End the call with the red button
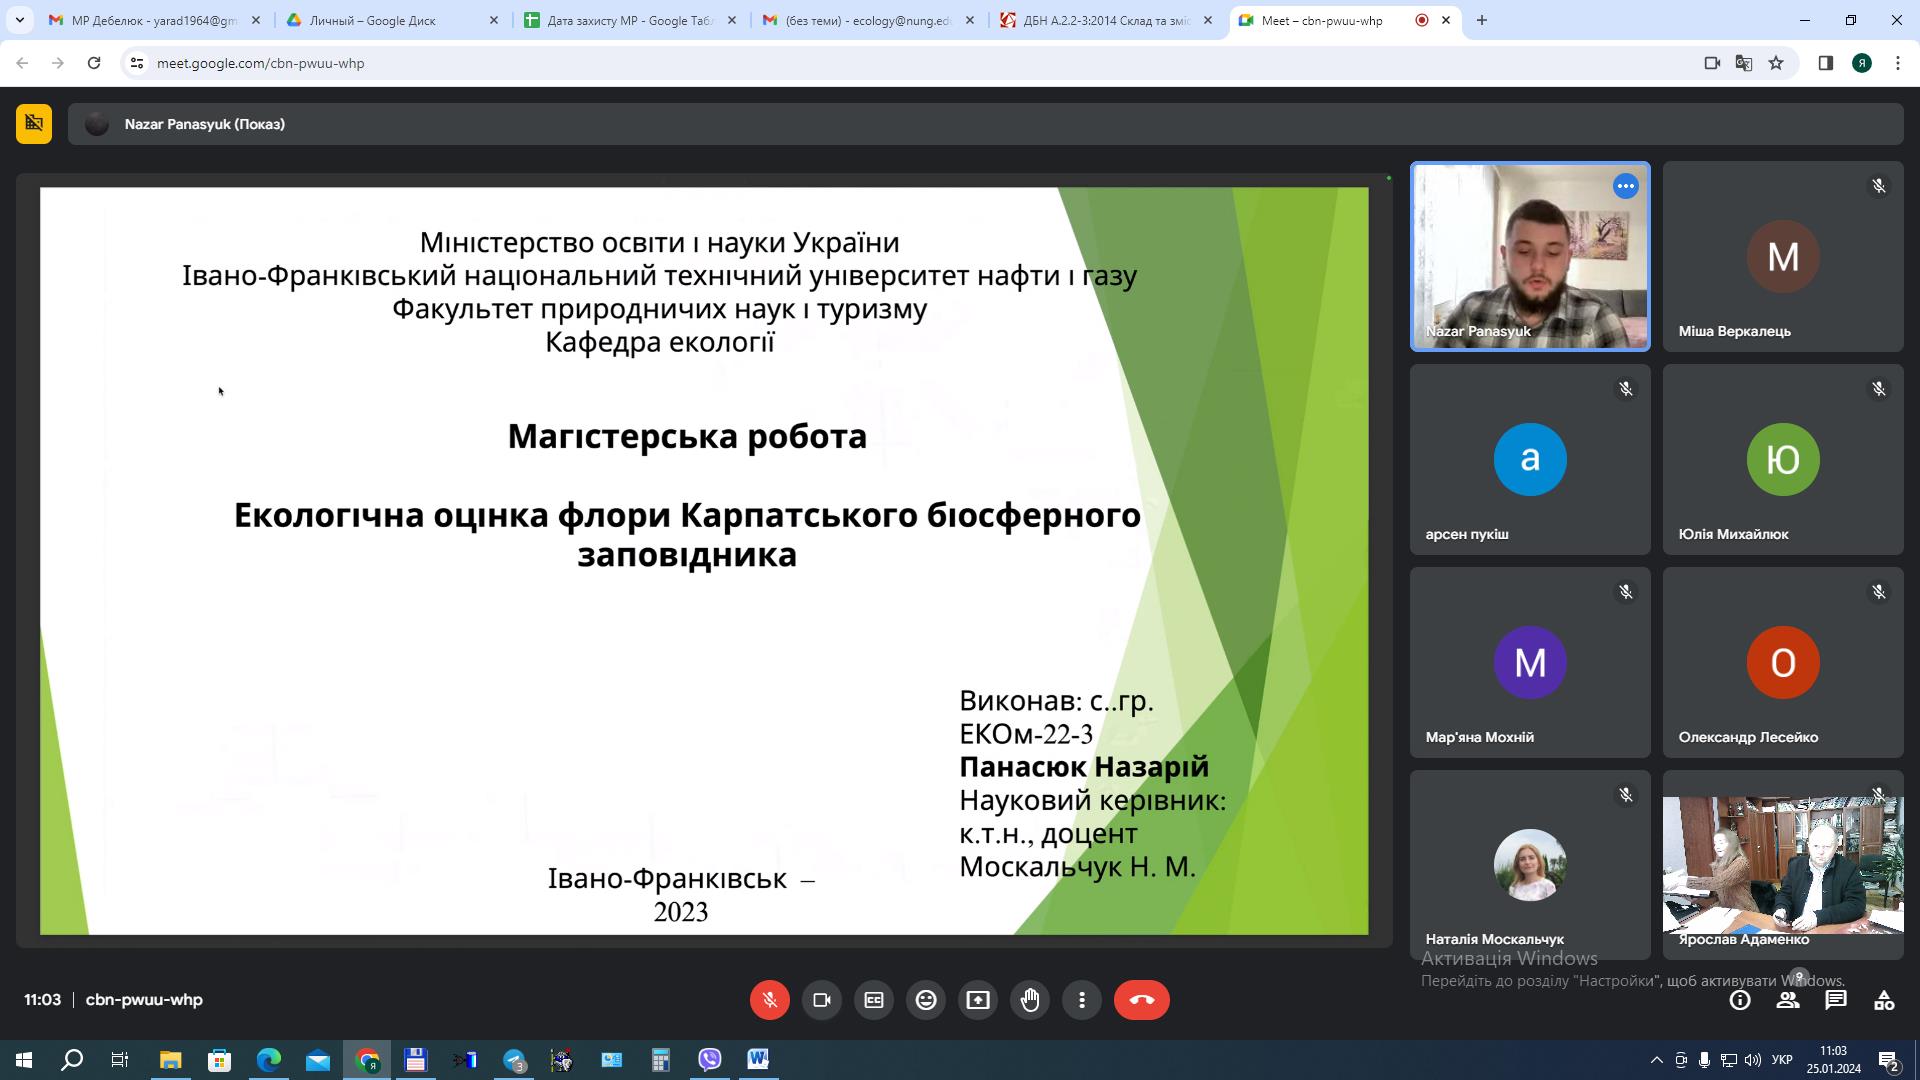Viewport: 1920px width, 1080px height. tap(1140, 999)
